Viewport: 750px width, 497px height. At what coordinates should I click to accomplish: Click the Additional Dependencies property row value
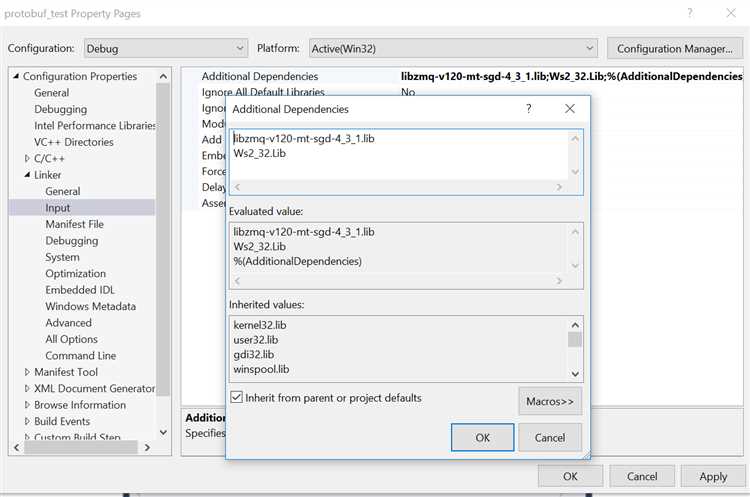[571, 76]
